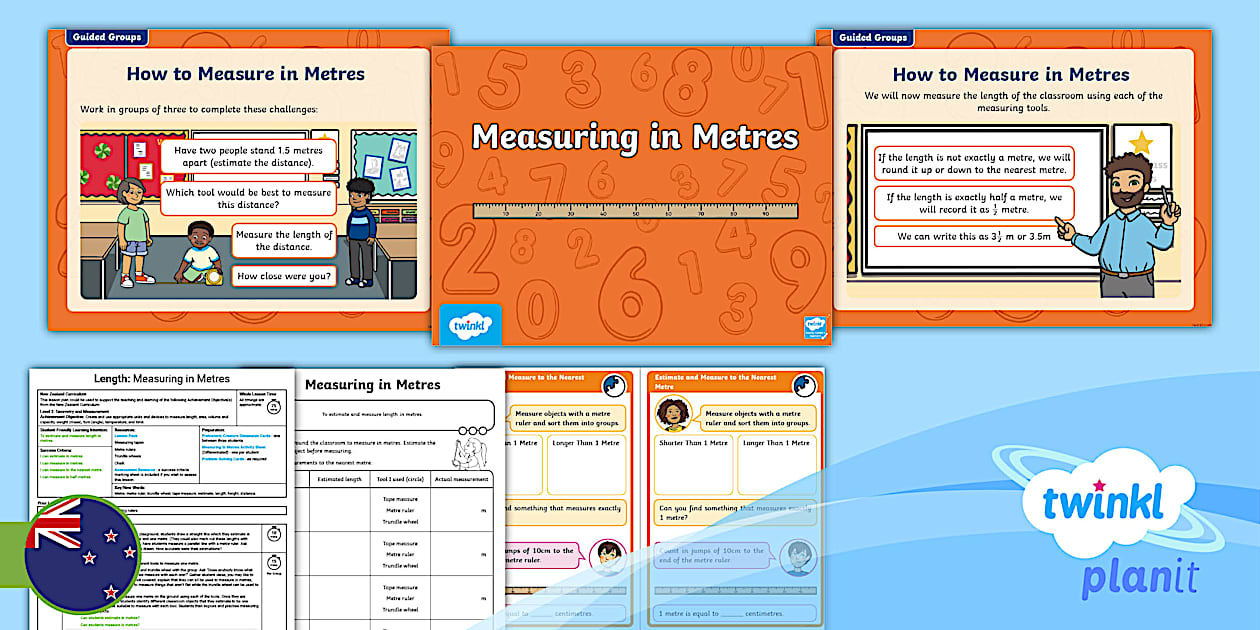Select the Guided Groups badge on the left slide
Image resolution: width=1260 pixels, height=630 pixels.
tap(105, 36)
